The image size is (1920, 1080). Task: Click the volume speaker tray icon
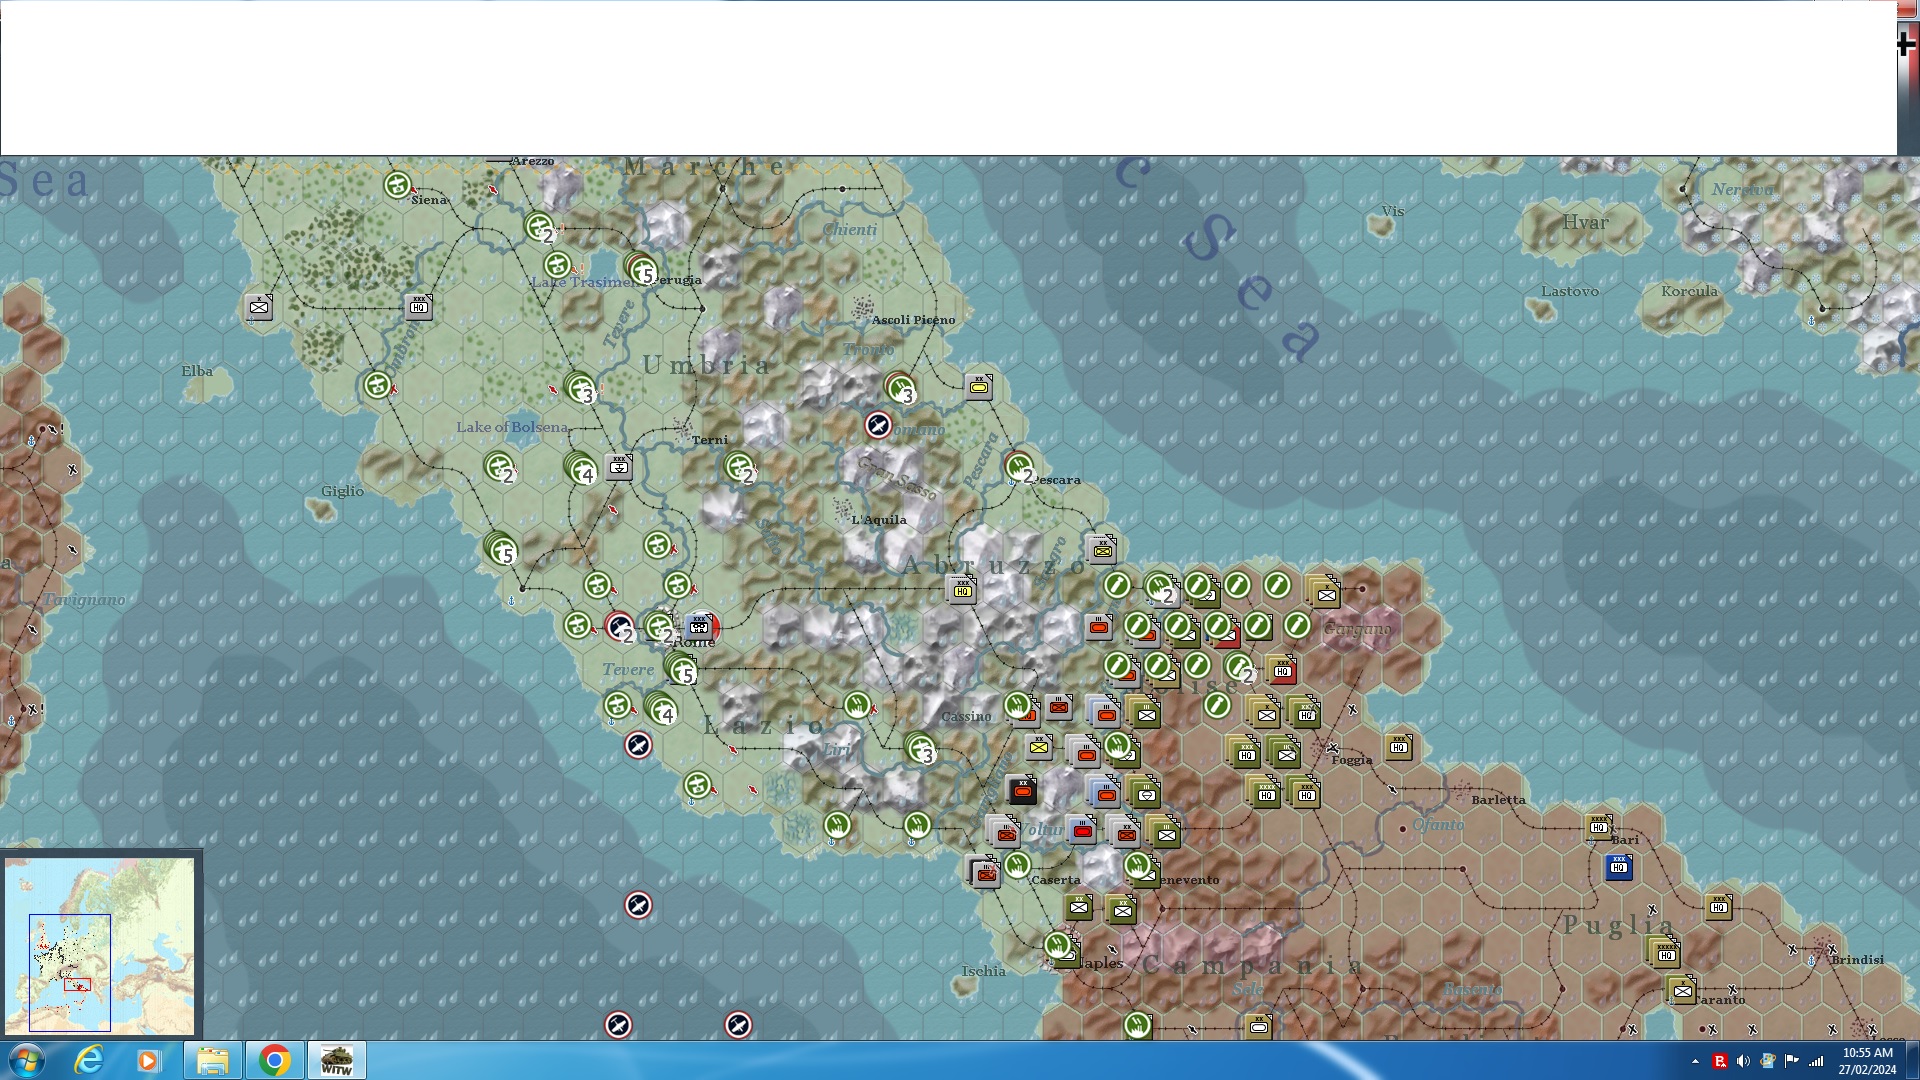click(1743, 1061)
